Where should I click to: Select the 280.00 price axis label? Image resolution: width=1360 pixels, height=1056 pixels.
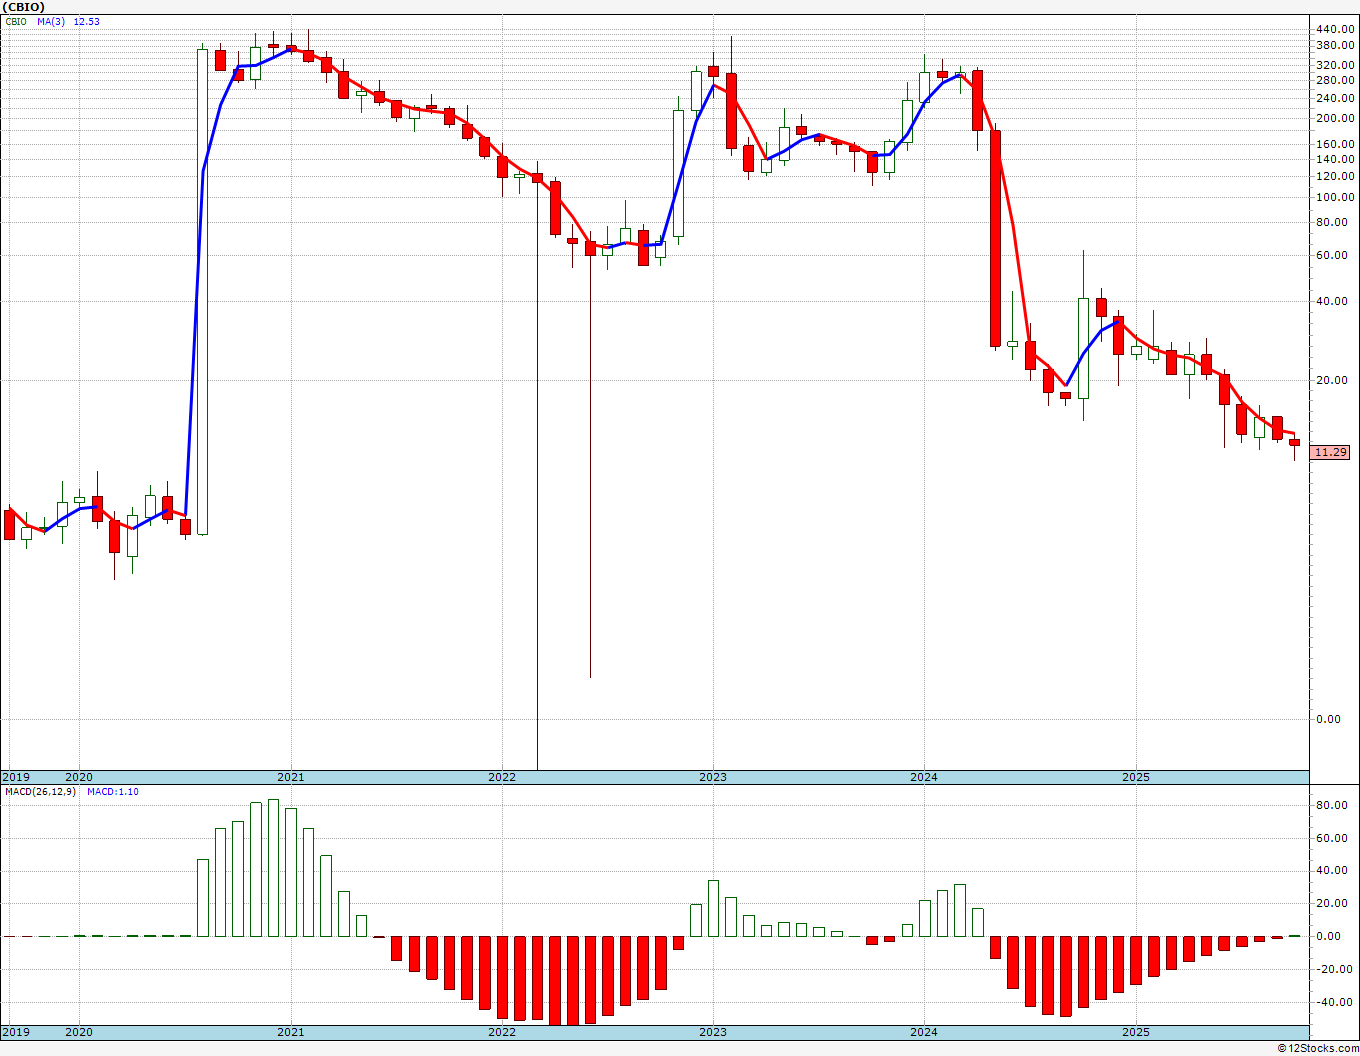(x=1336, y=80)
